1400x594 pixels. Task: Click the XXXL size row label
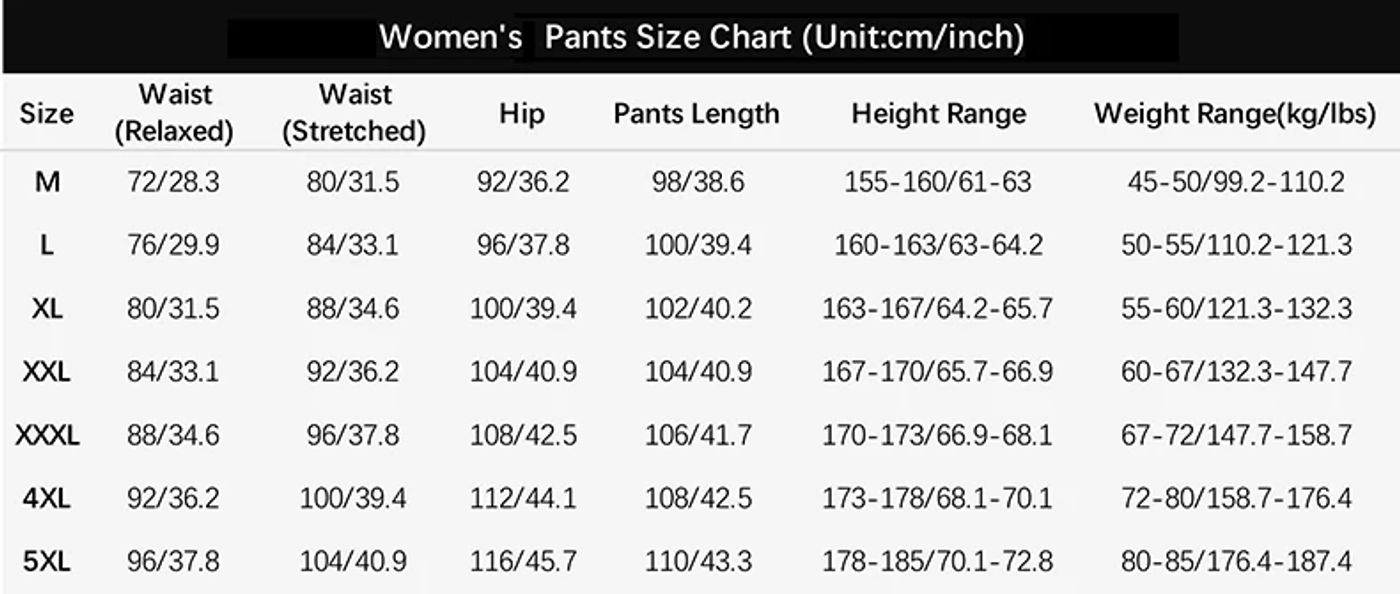point(47,436)
